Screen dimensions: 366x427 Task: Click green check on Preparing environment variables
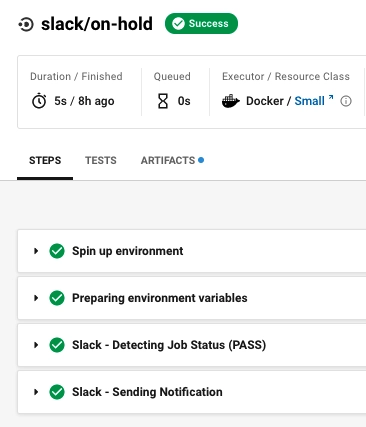[x=57, y=298]
